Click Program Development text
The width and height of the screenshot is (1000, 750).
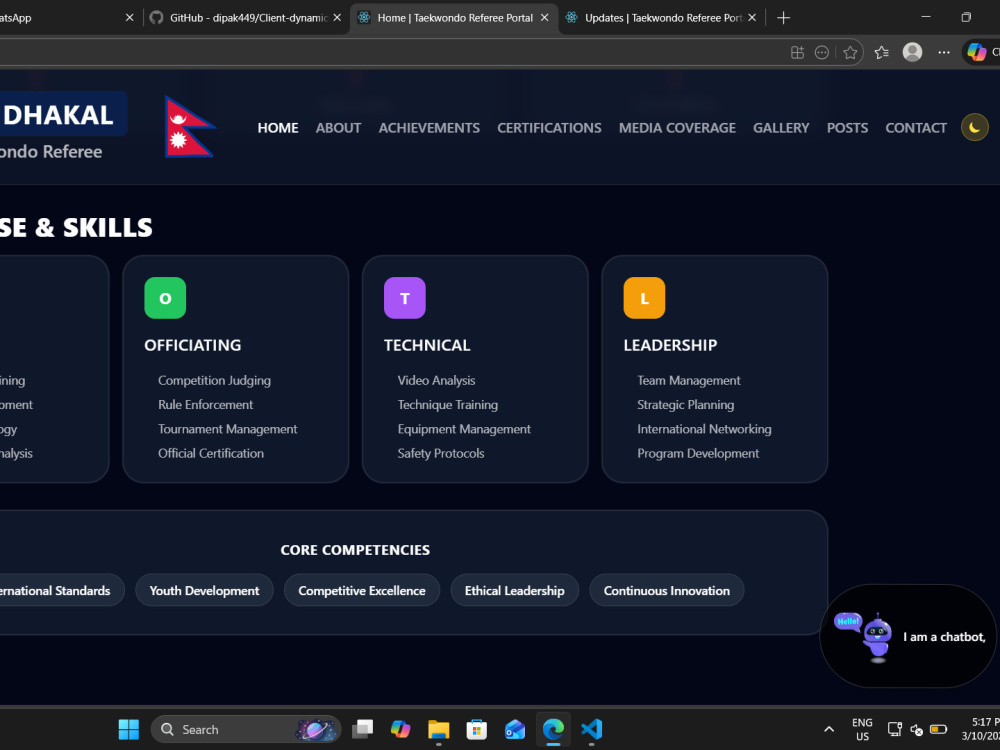(698, 453)
